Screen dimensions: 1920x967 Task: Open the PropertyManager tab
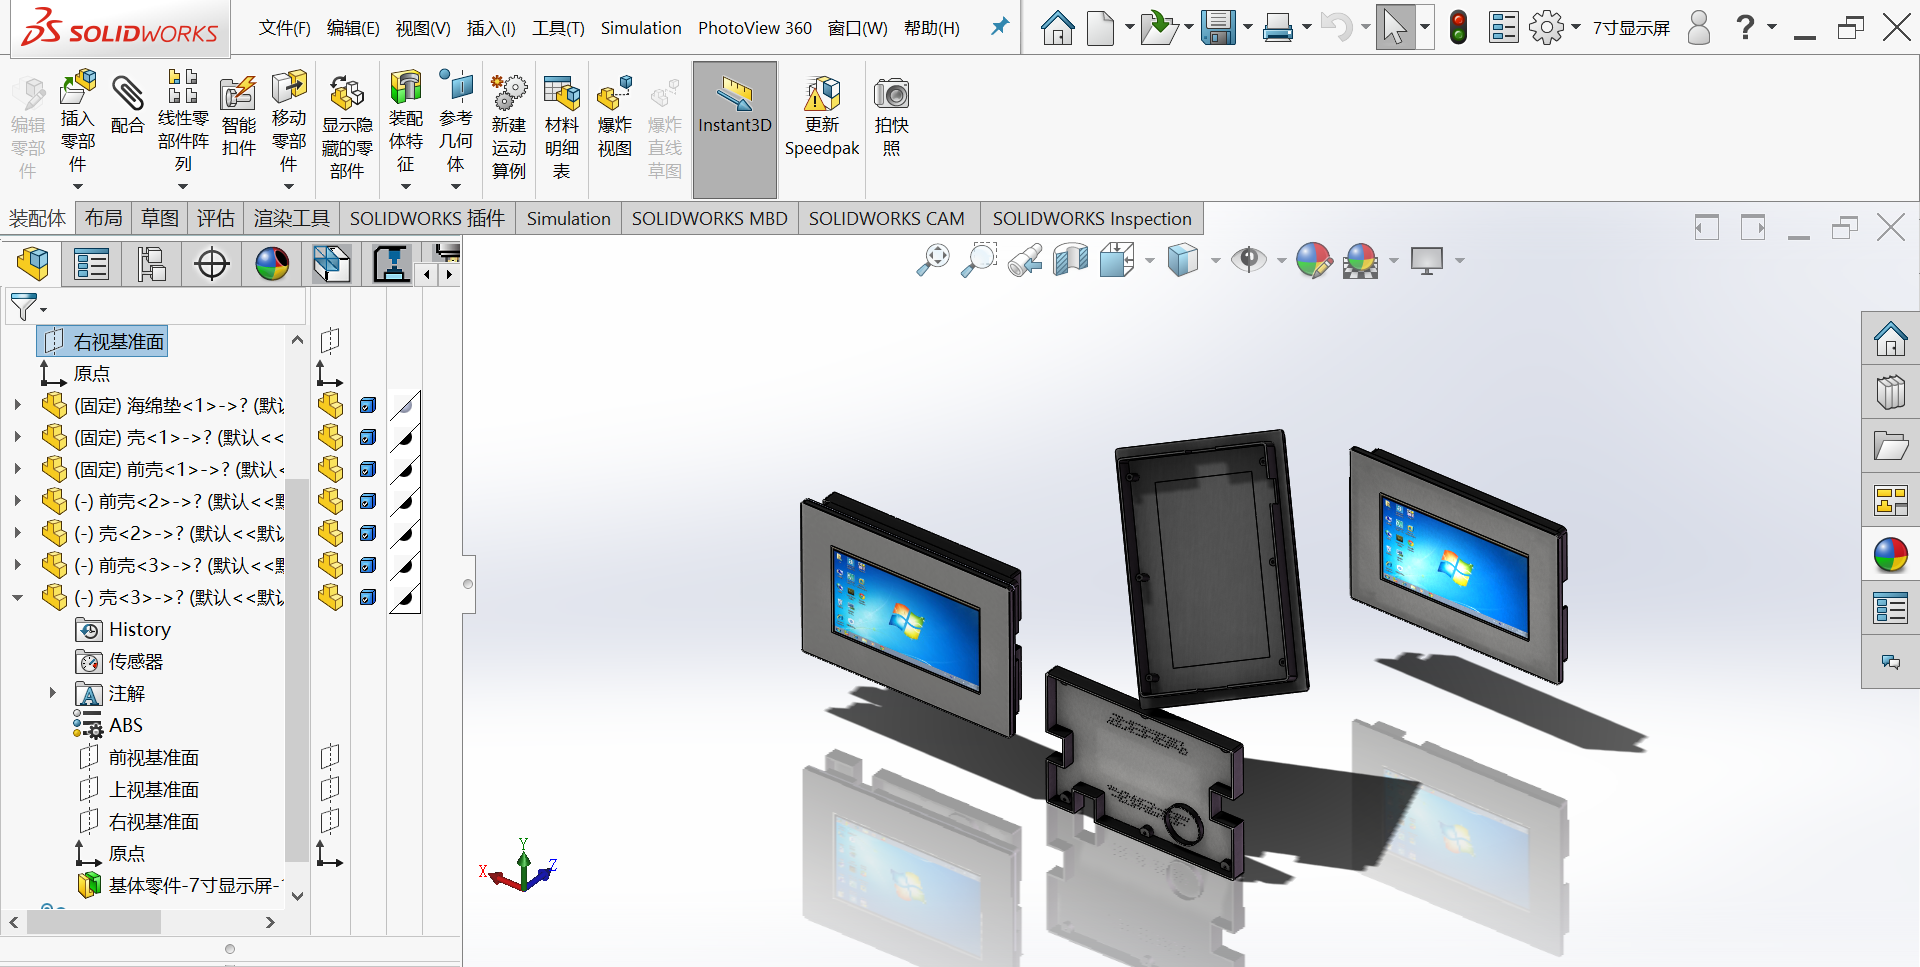pos(91,264)
